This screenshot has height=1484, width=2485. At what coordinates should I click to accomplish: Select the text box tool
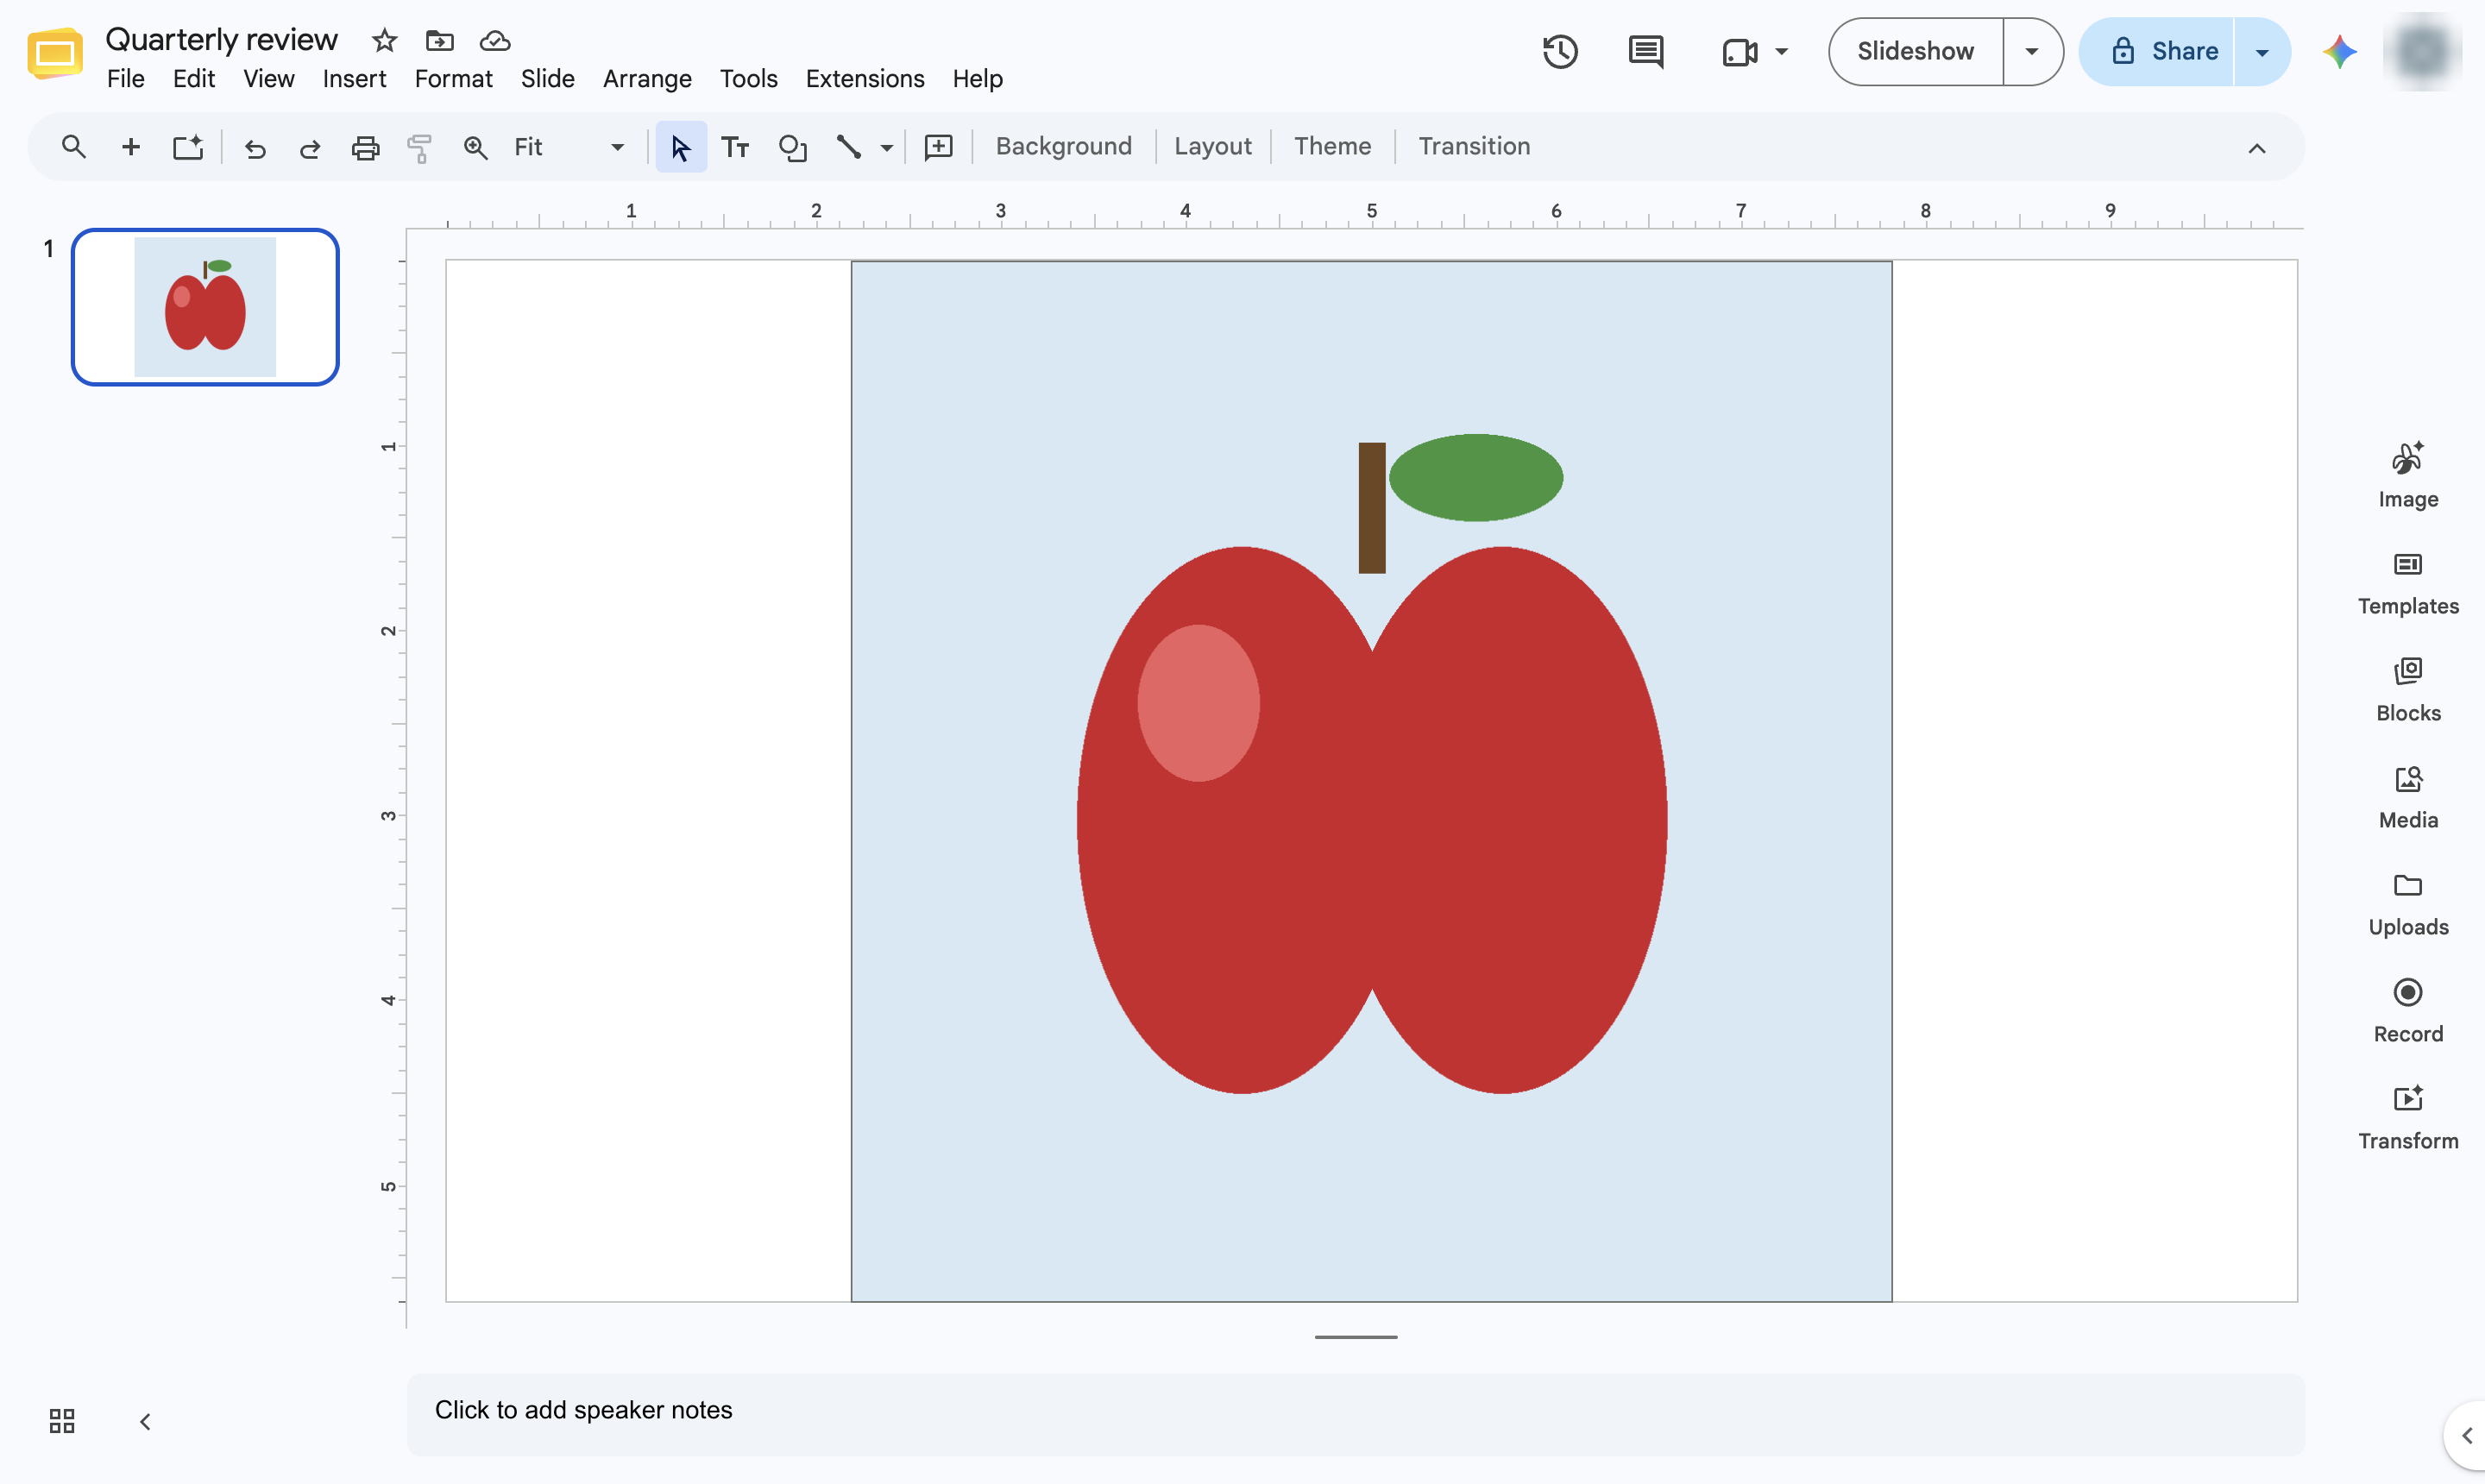click(x=735, y=147)
